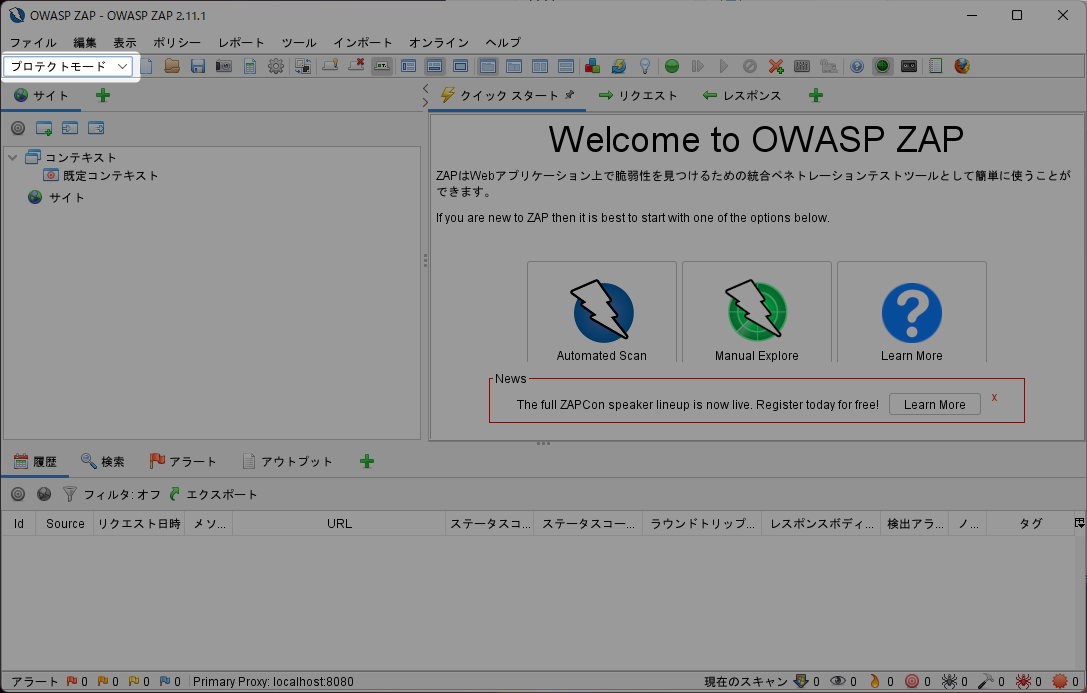The height and width of the screenshot is (693, 1087).
Task: Switch to the リクエスト tab
Action: (x=638, y=96)
